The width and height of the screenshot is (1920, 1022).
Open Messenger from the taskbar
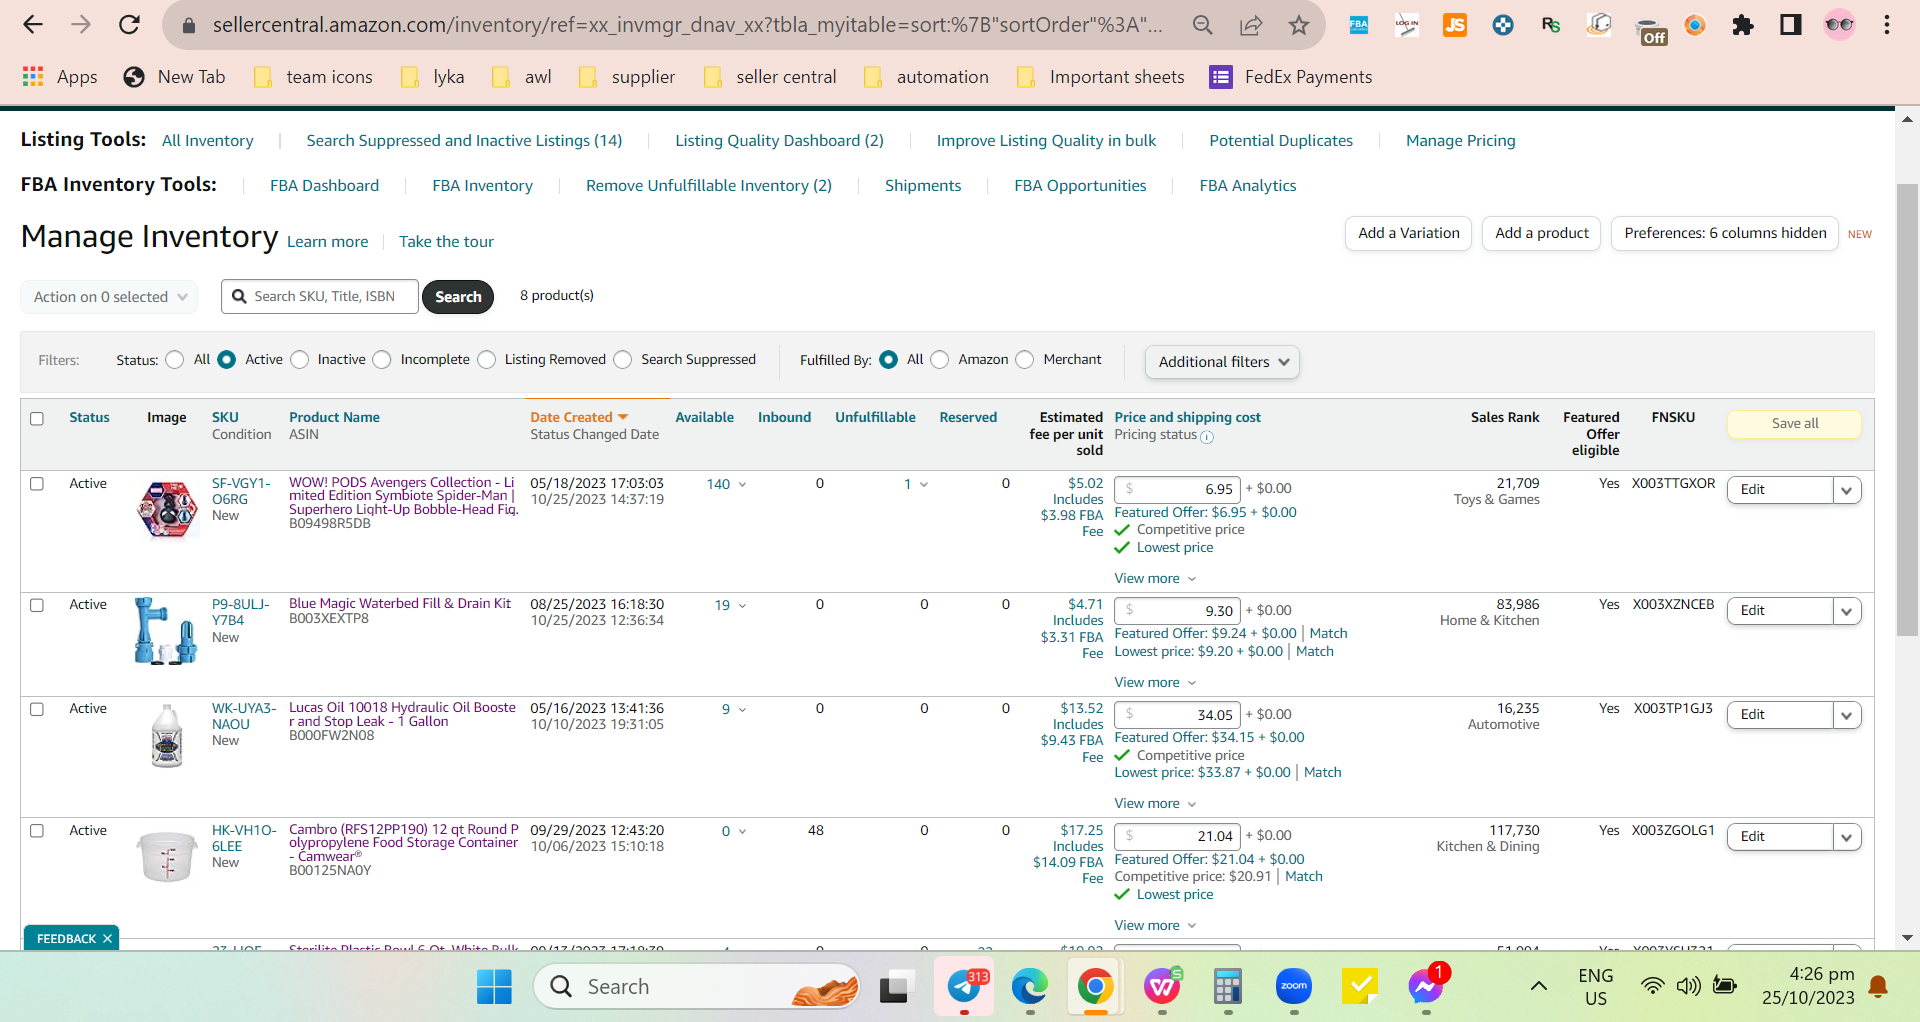(x=1426, y=987)
